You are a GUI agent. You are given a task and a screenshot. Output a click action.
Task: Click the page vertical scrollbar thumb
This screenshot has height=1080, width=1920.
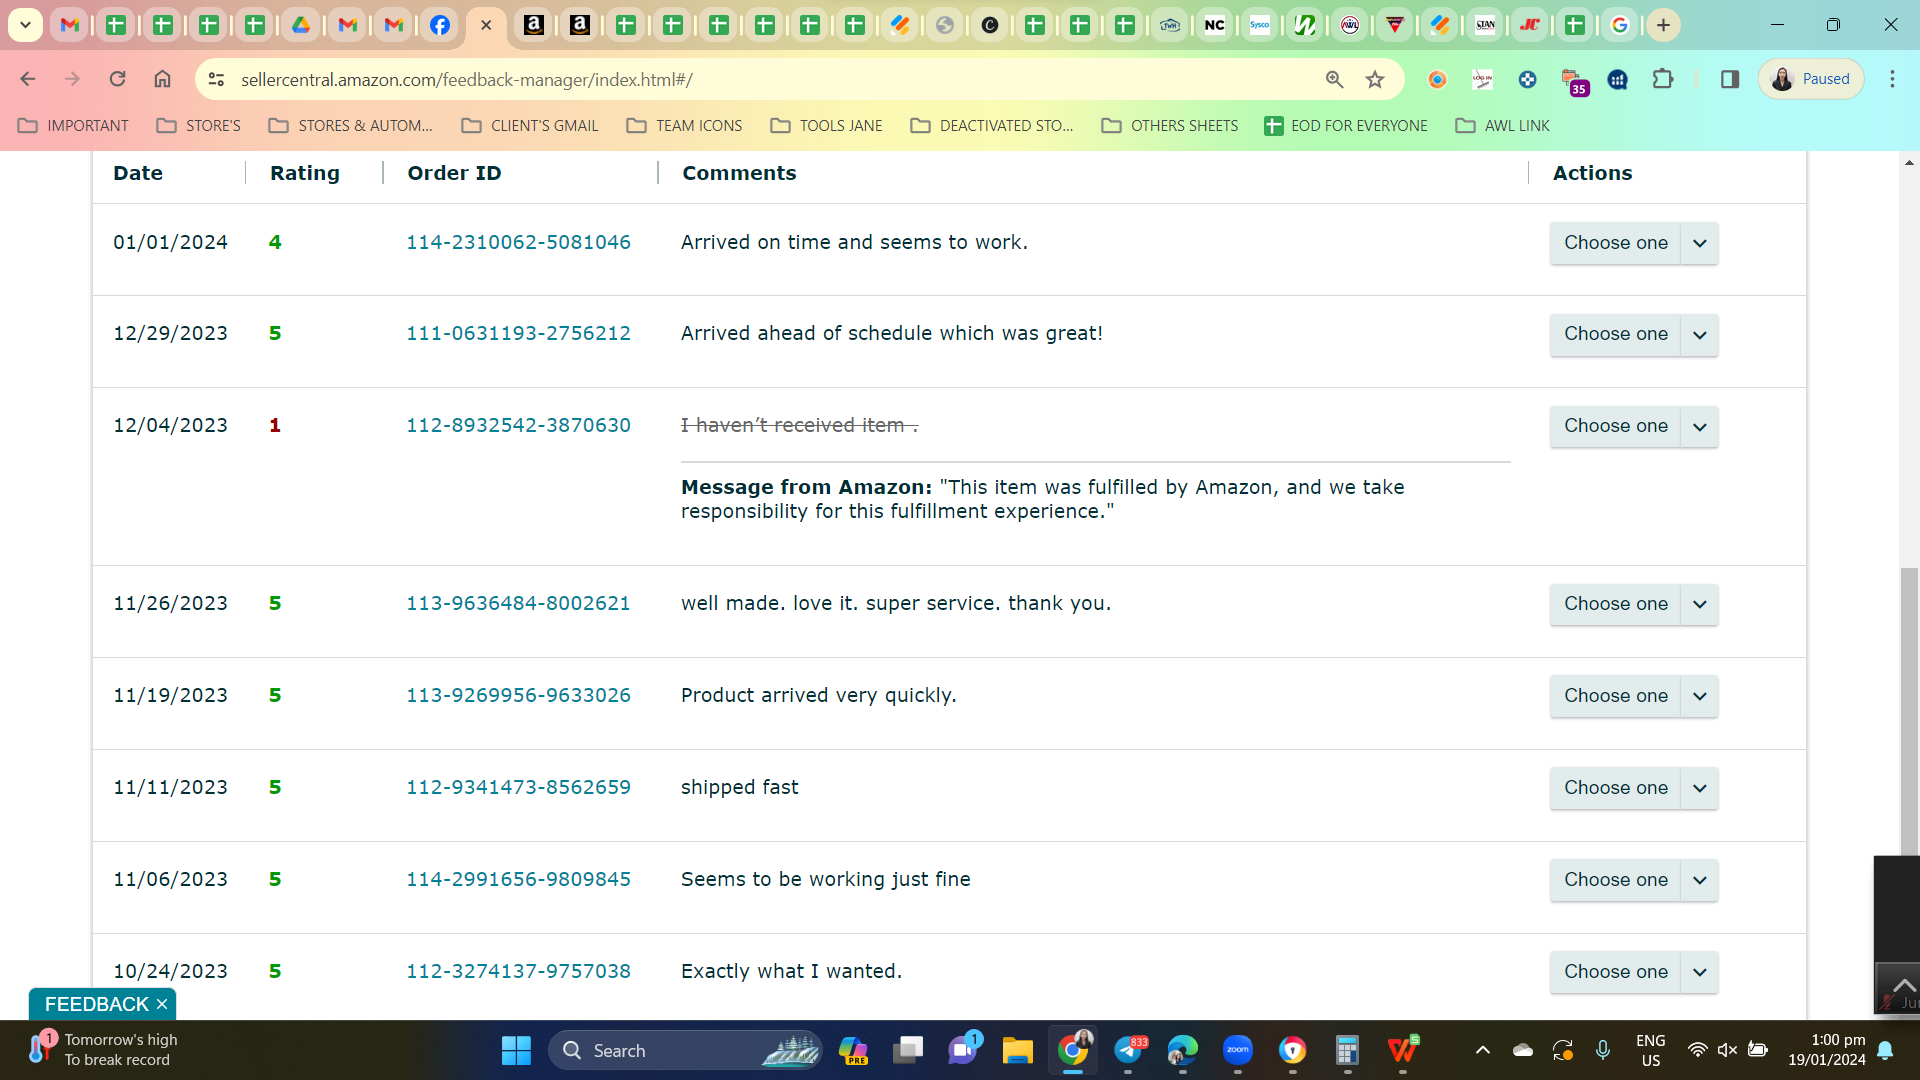pos(1910,710)
